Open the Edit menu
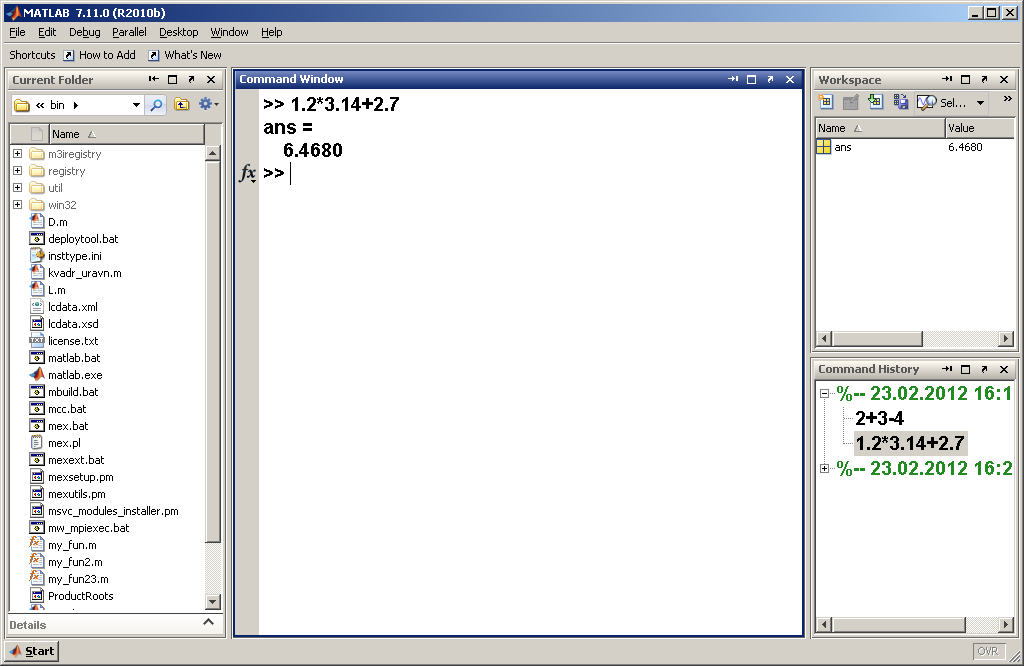Screen dimensions: 1024x666 tap(47, 32)
